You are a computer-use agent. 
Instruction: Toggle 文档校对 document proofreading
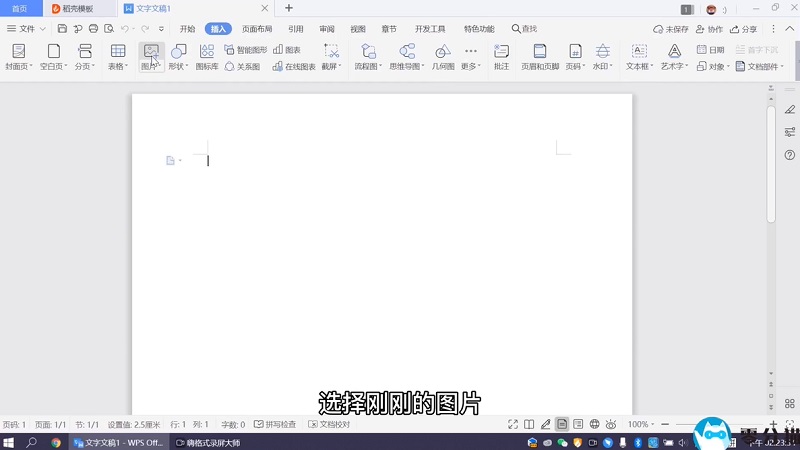[x=329, y=425]
